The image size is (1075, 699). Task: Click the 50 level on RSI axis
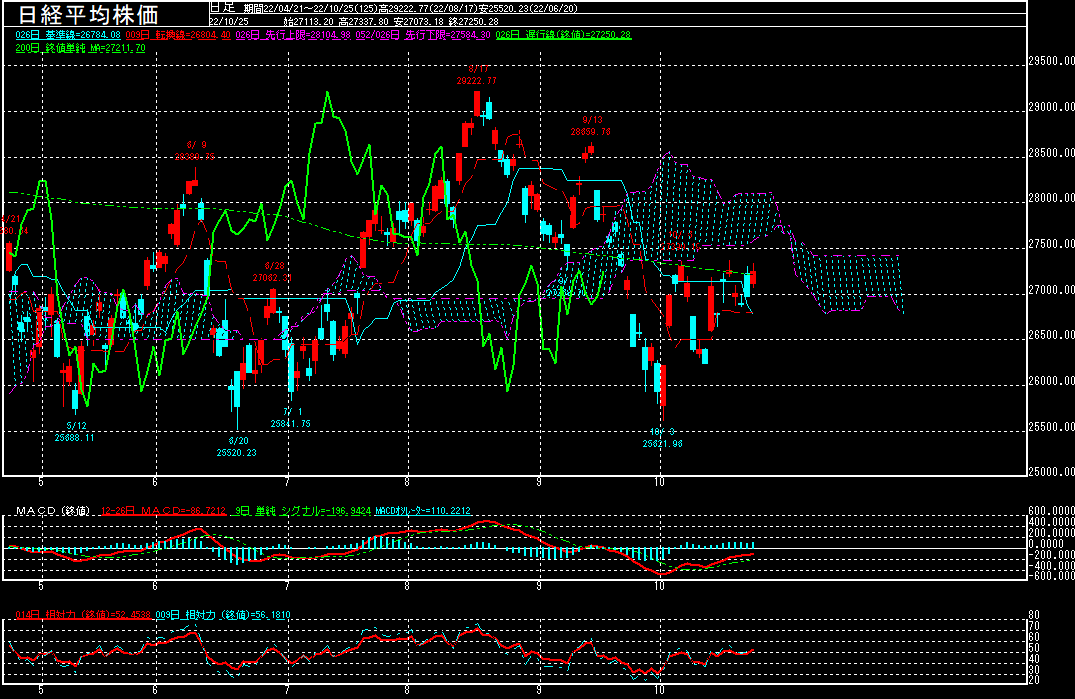pos(1034,648)
